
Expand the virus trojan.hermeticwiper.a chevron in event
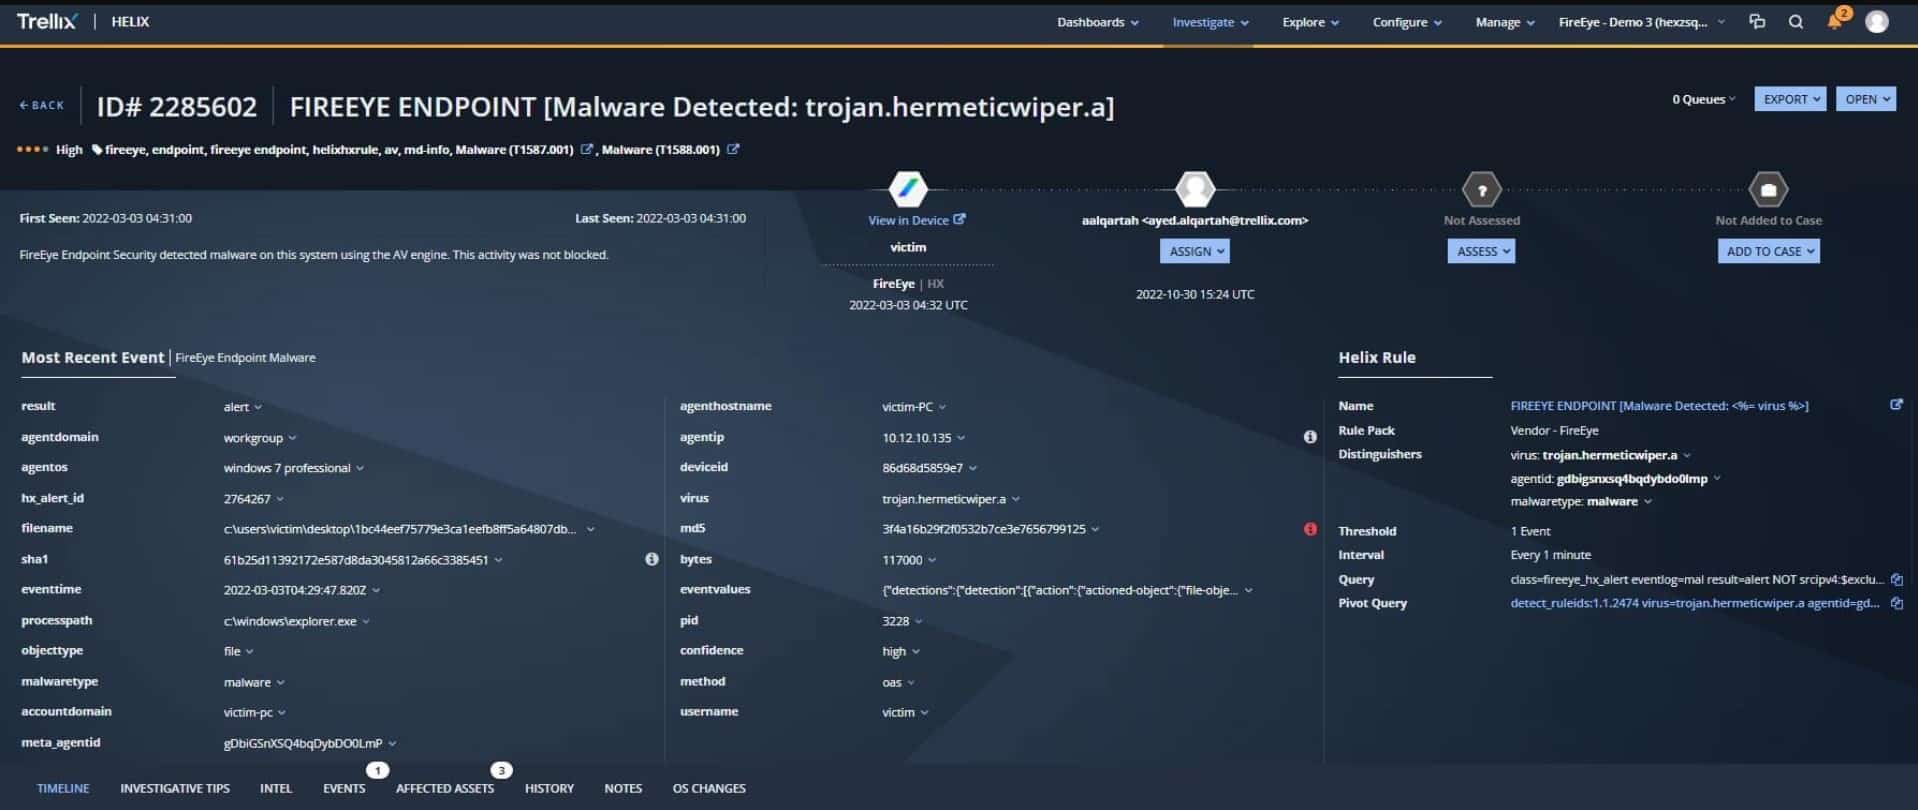[1016, 498]
